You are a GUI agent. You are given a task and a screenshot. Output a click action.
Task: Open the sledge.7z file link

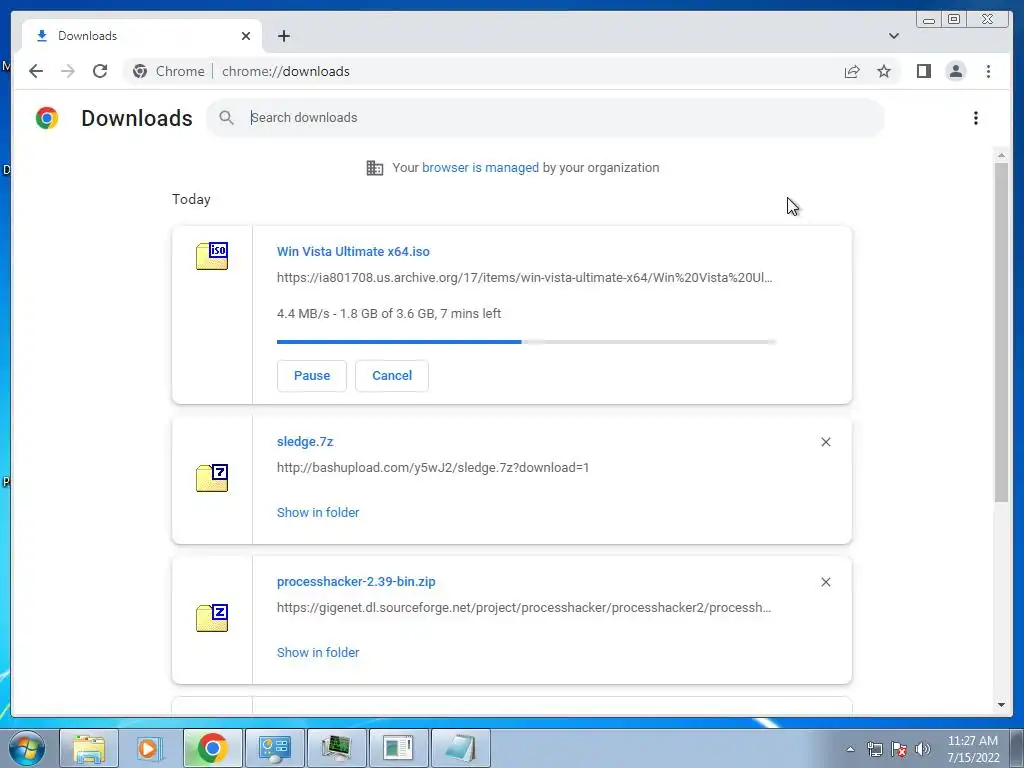coord(305,441)
